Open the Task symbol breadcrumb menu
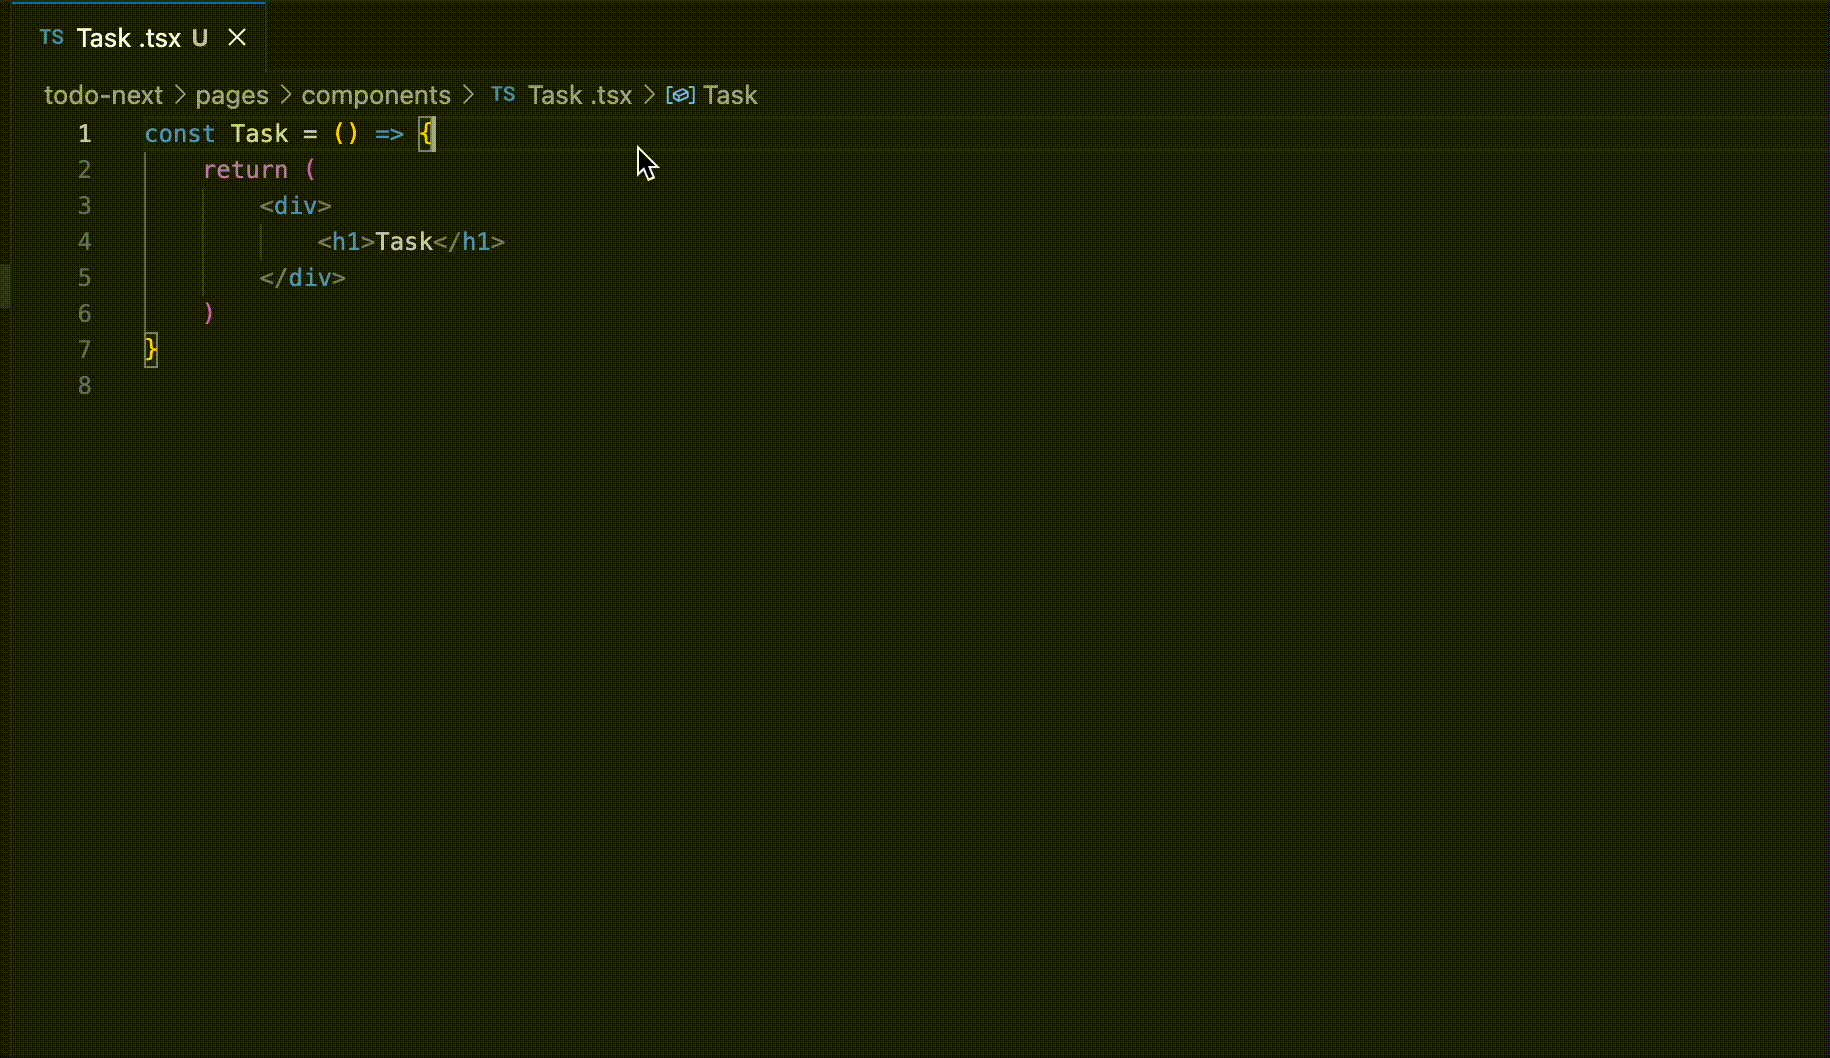 (x=731, y=95)
